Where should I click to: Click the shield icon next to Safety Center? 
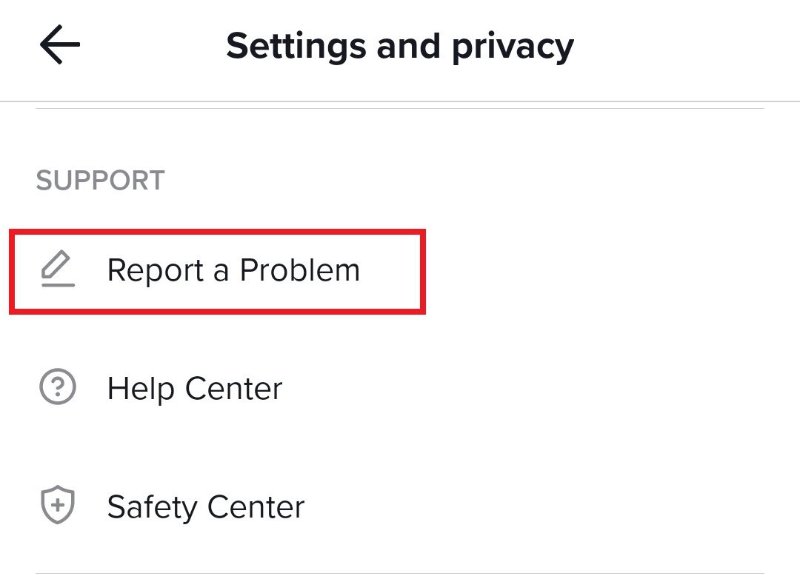point(58,506)
